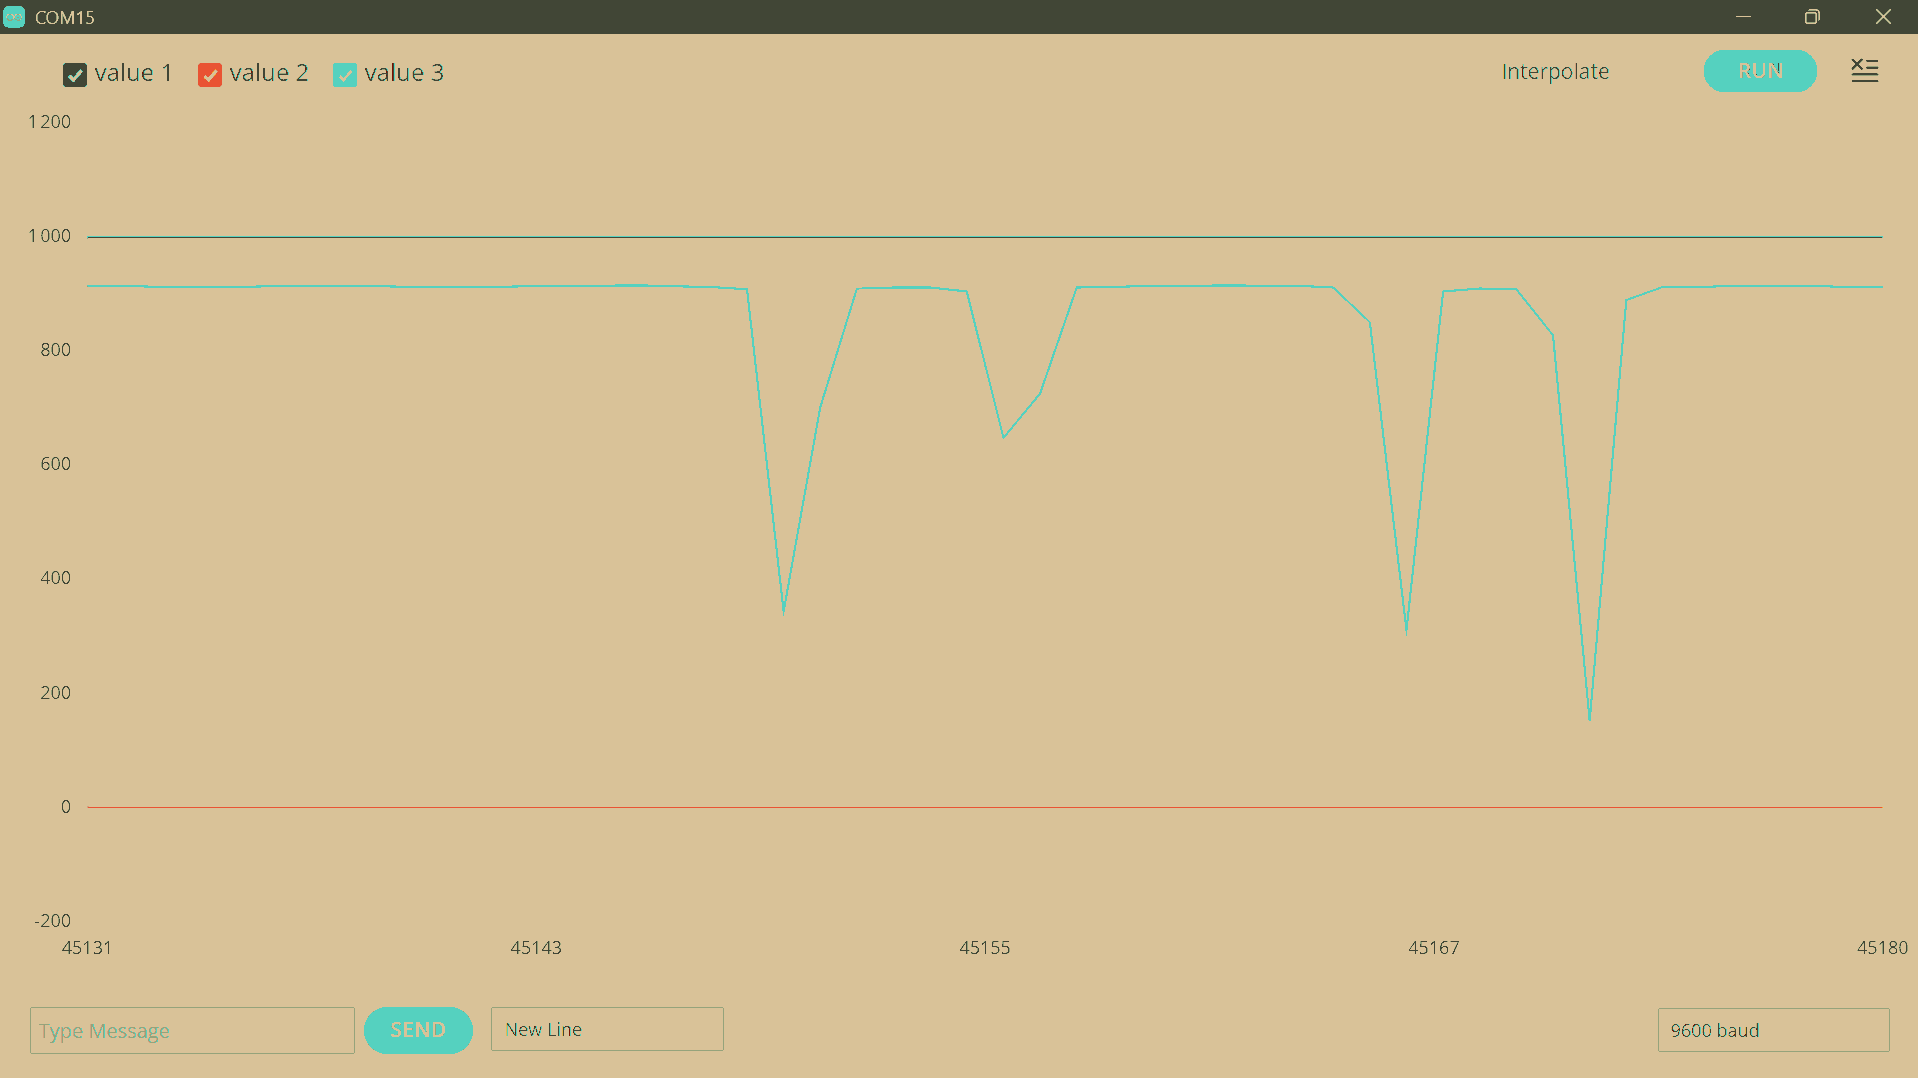Screen dimensions: 1918x1078
Task: Click the 600 y-axis label
Action: [56, 464]
